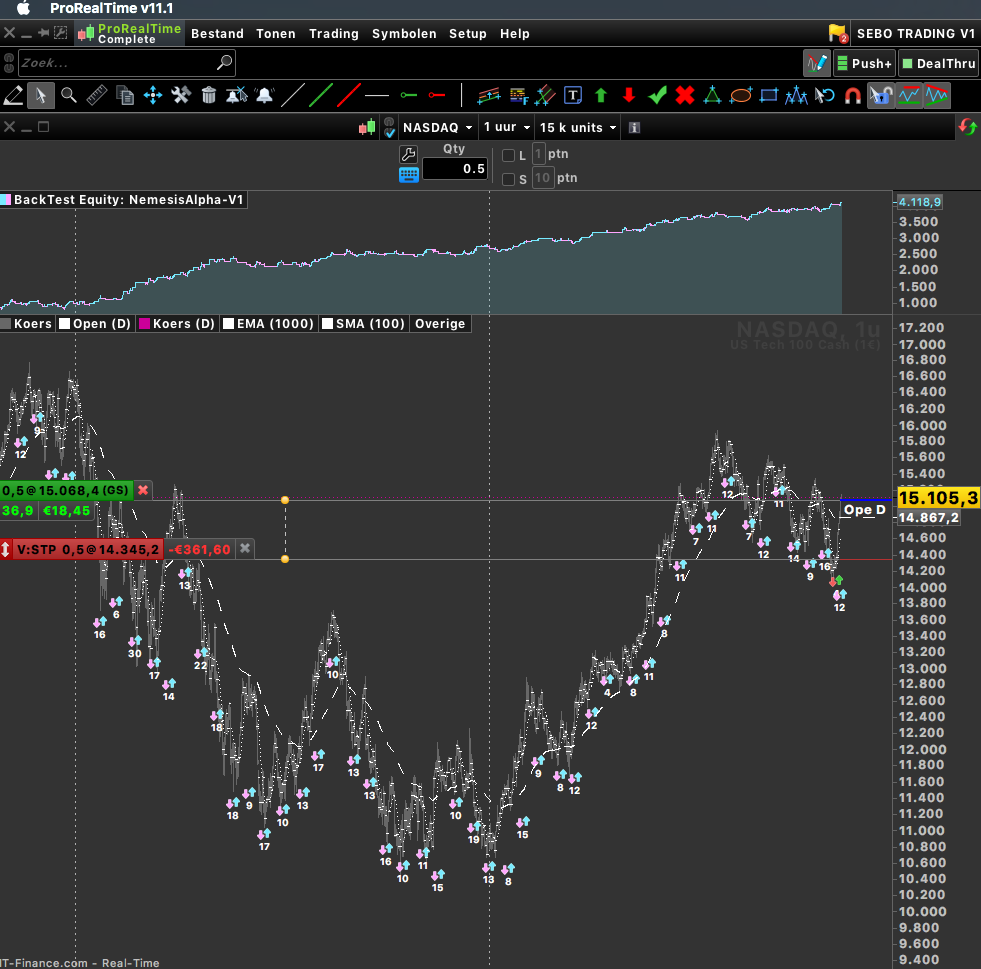The width and height of the screenshot is (981, 969).
Task: Insert a green up arrow marker
Action: 601,96
